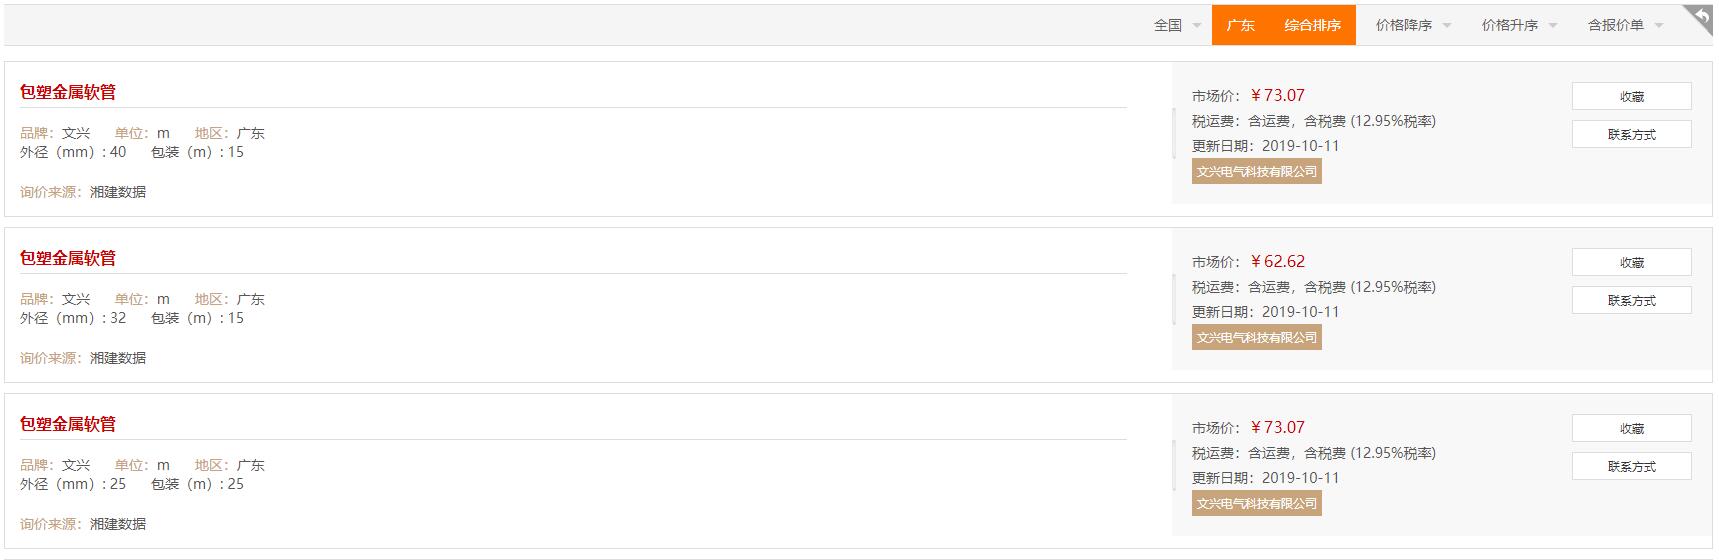Click 联系方式 for the 40mm product
Image resolution: width=1719 pixels, height=560 pixels.
click(1631, 134)
